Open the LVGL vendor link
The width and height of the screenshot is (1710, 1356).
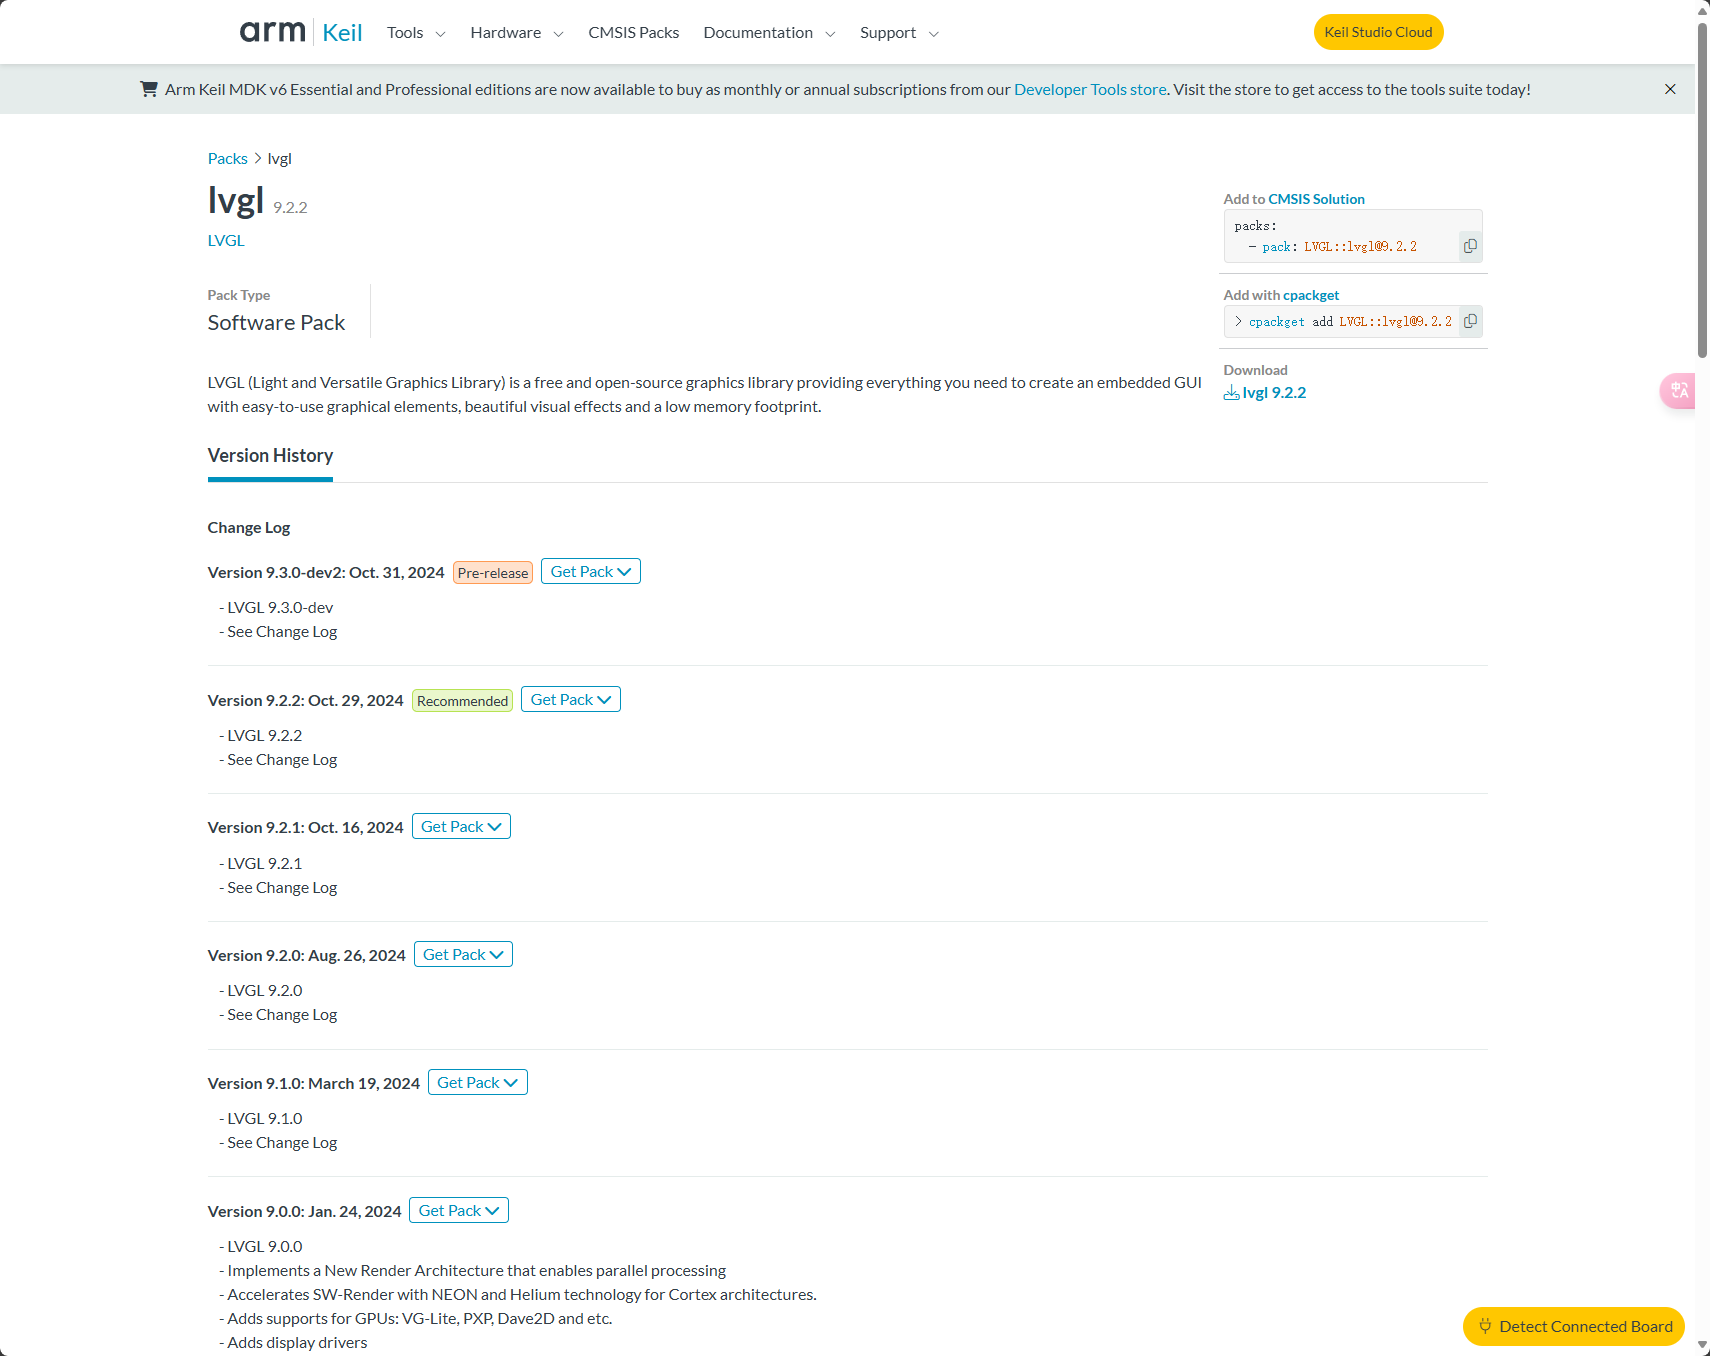pos(226,240)
